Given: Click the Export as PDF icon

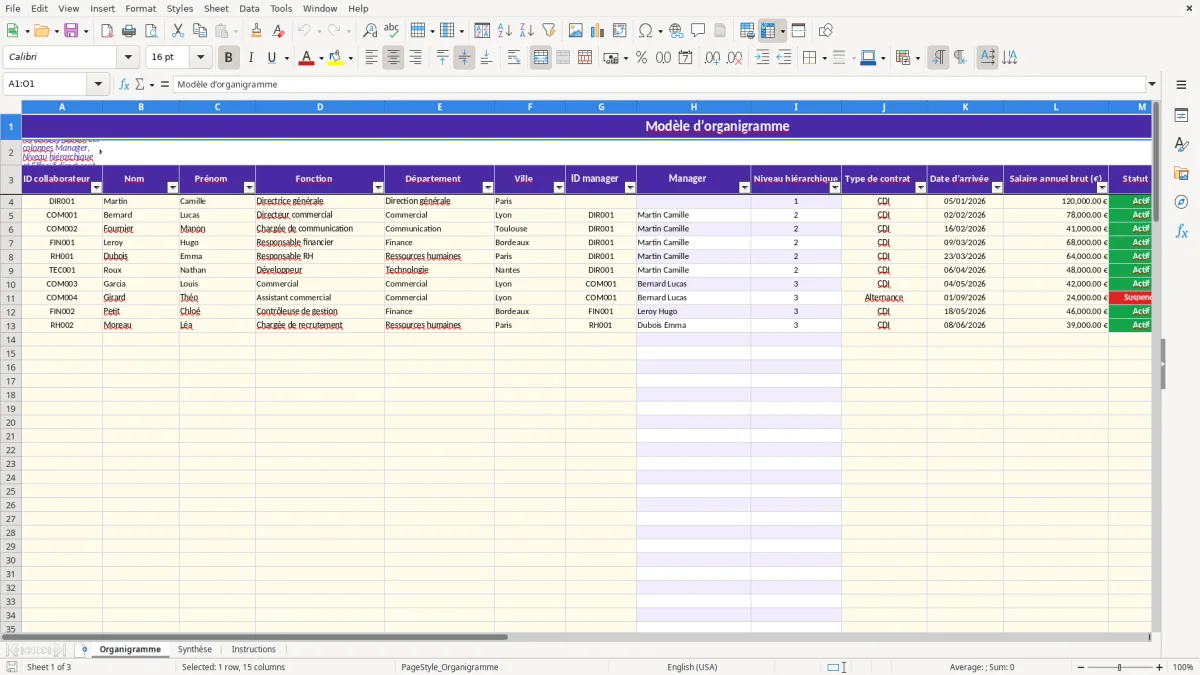Looking at the screenshot, I should [x=107, y=31].
